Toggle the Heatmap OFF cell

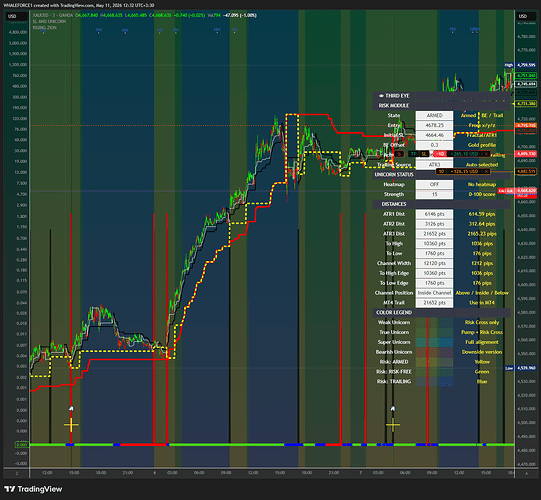434,184
